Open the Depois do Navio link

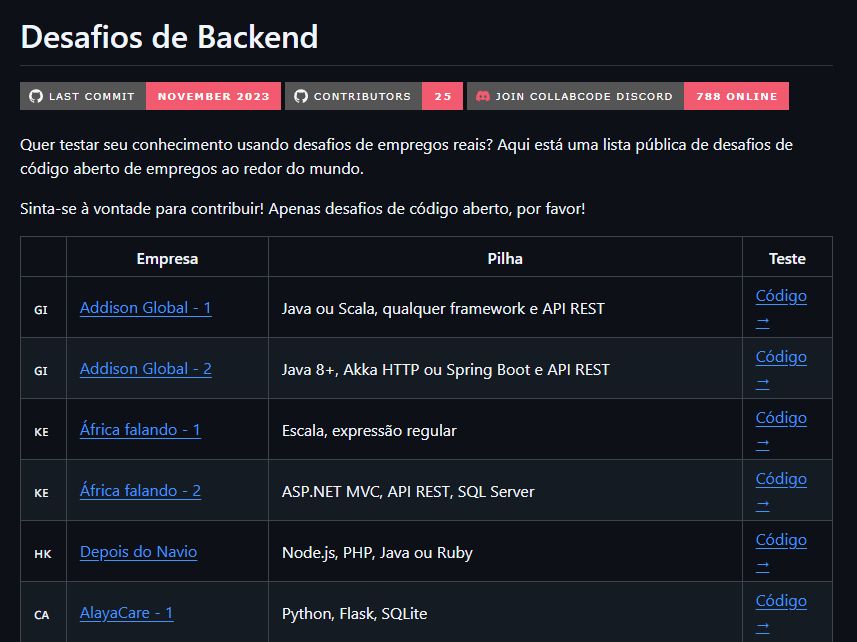[x=138, y=552]
